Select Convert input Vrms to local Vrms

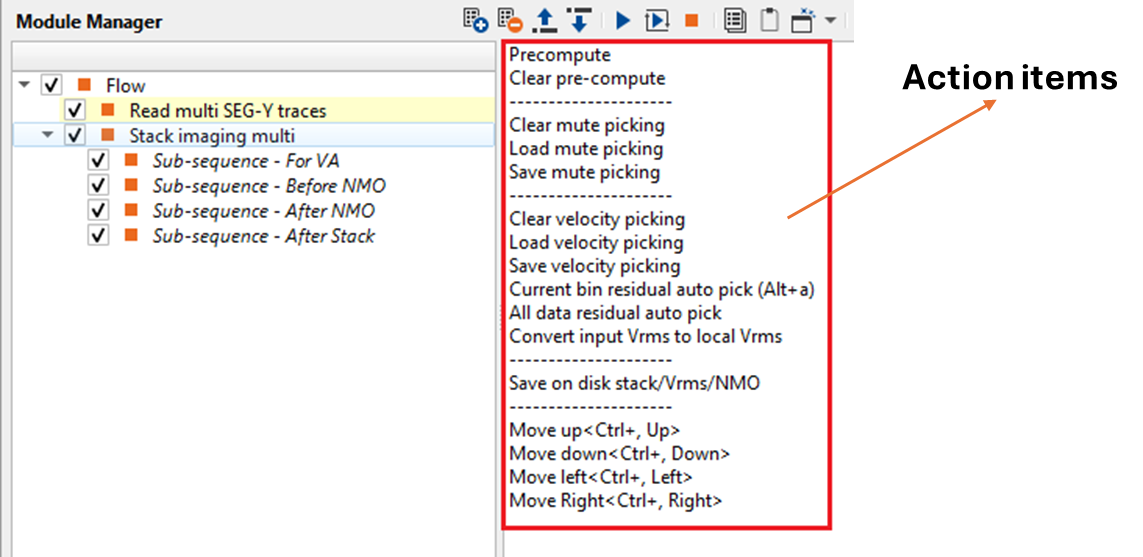[646, 337]
